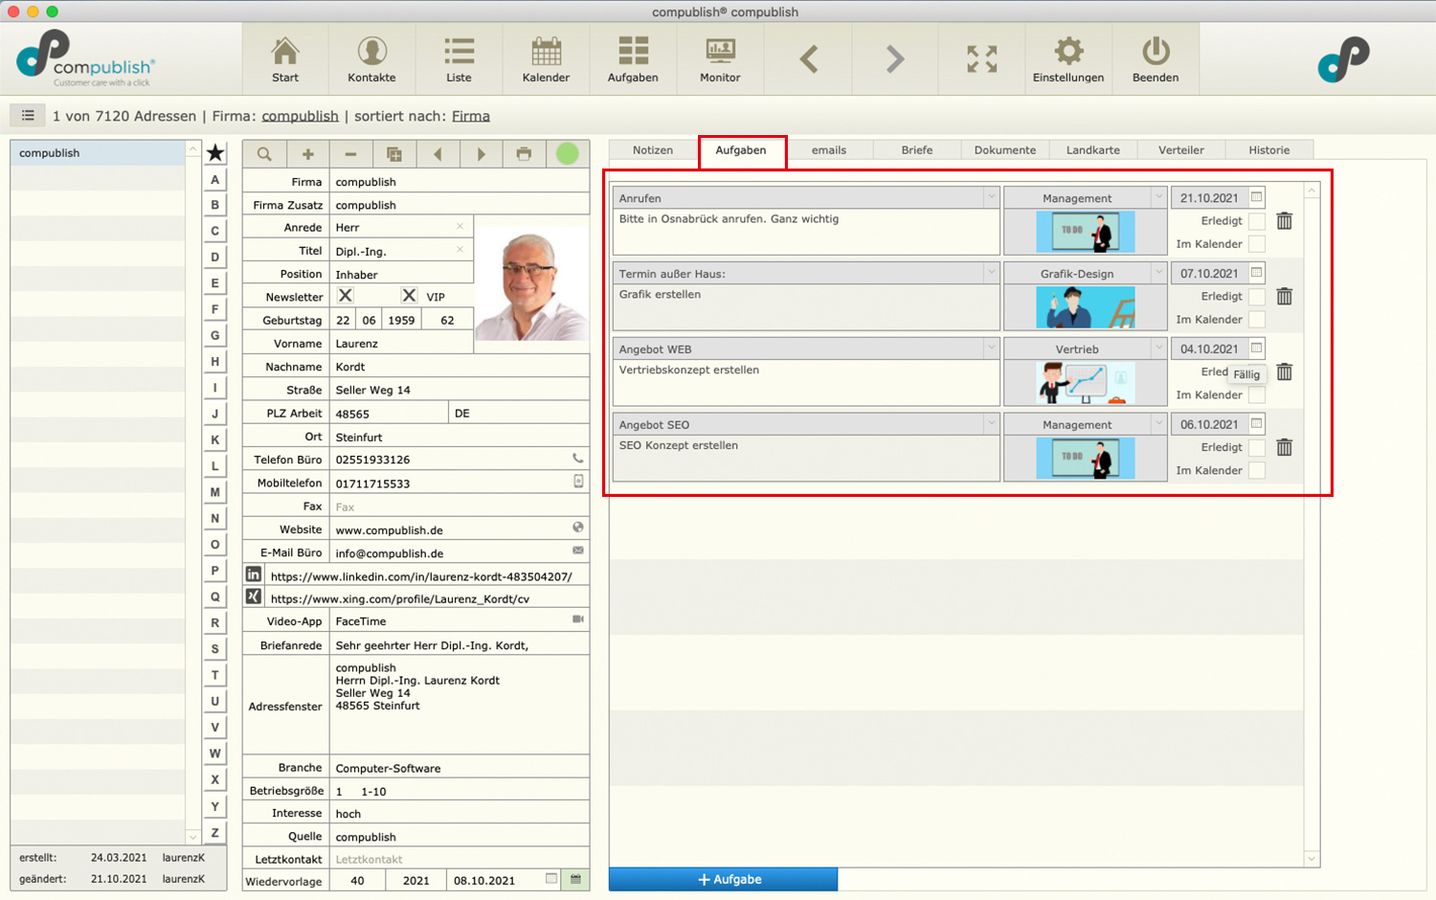Open date picker for 21.10.2021
The width and height of the screenshot is (1436, 900).
[1257, 197]
